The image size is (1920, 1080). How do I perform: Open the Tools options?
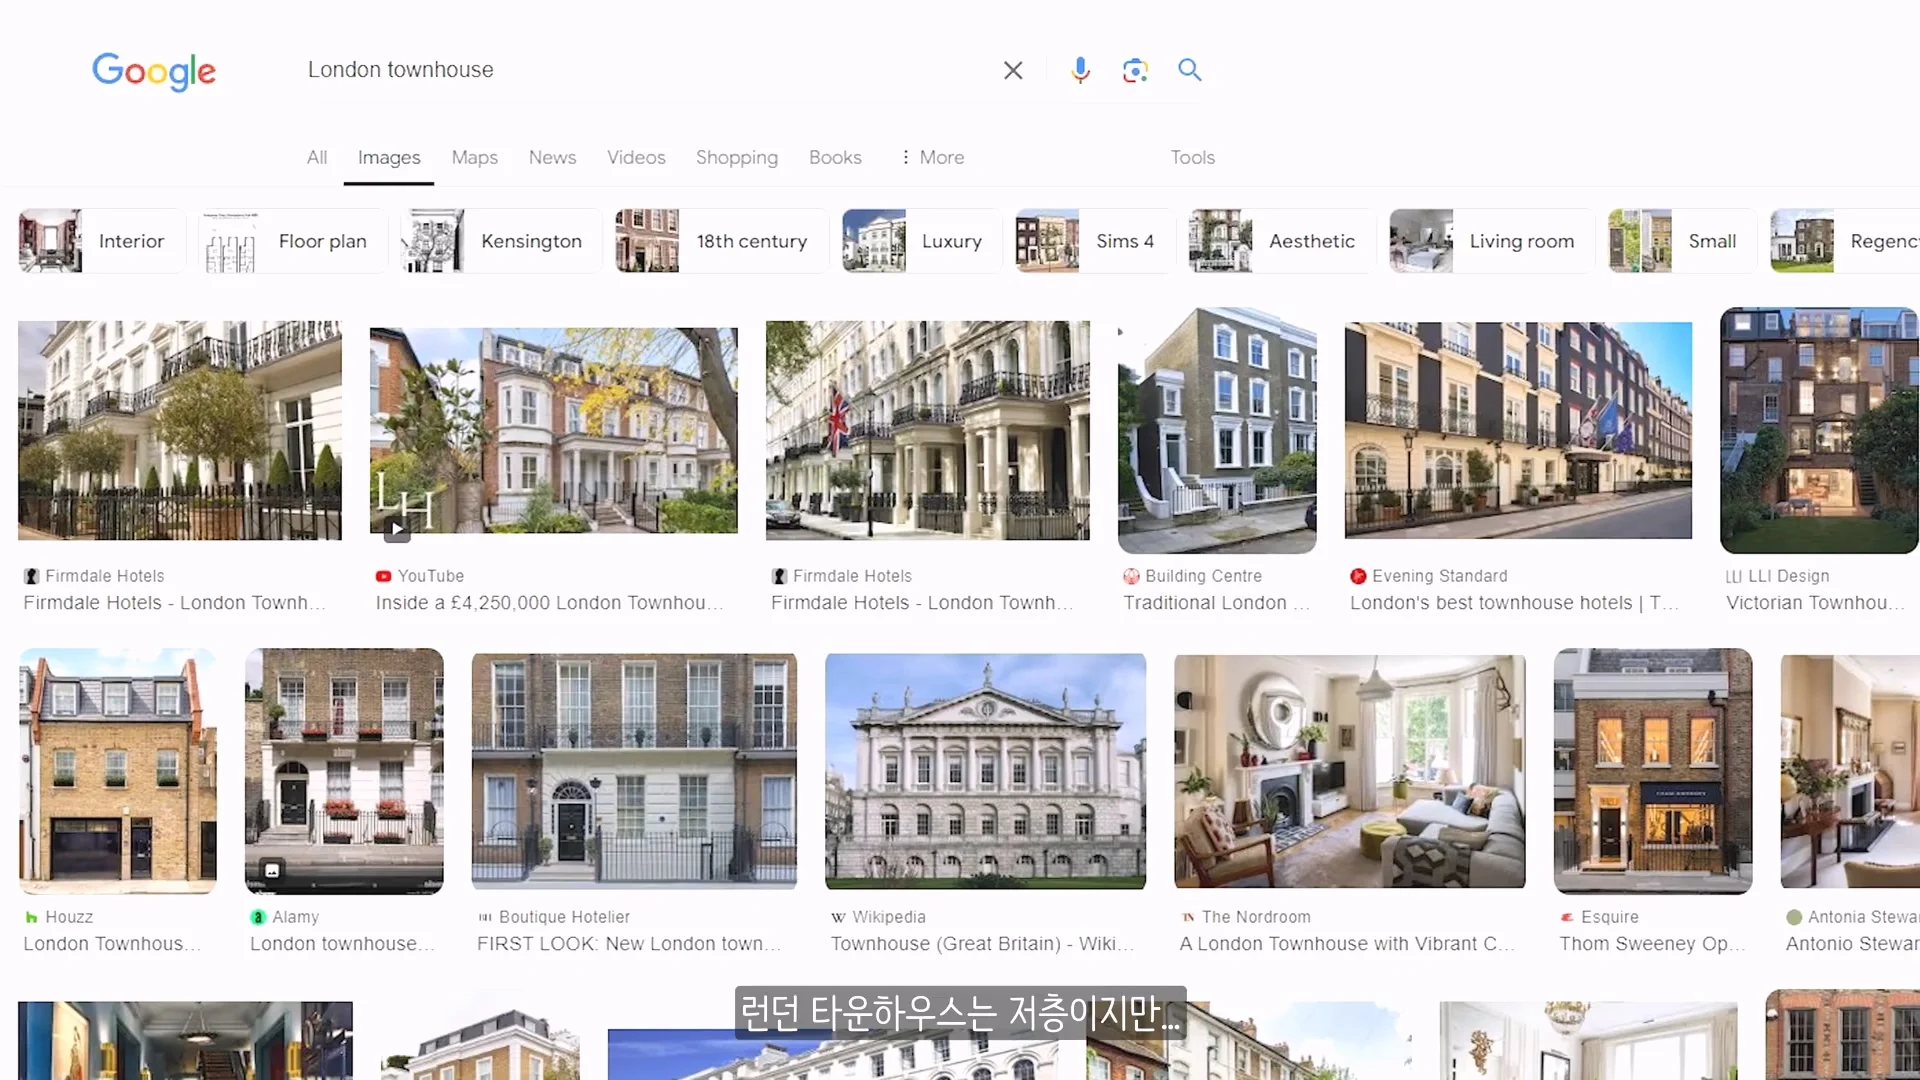(1193, 157)
